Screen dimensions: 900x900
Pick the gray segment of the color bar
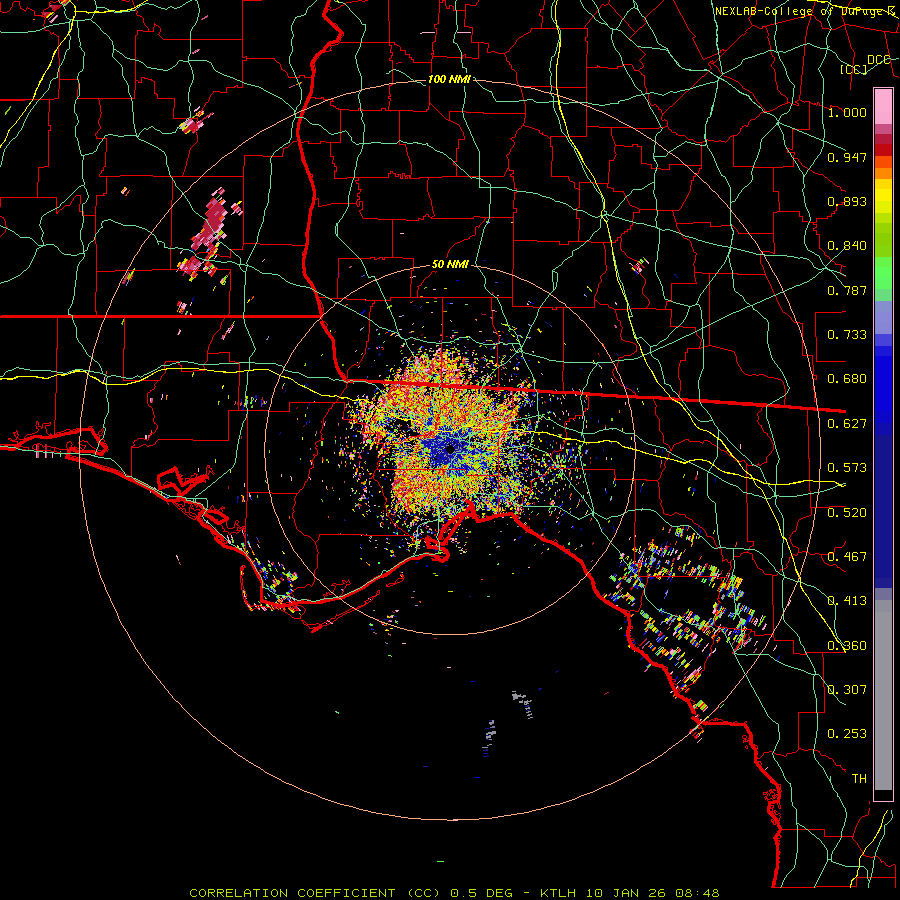click(883, 695)
